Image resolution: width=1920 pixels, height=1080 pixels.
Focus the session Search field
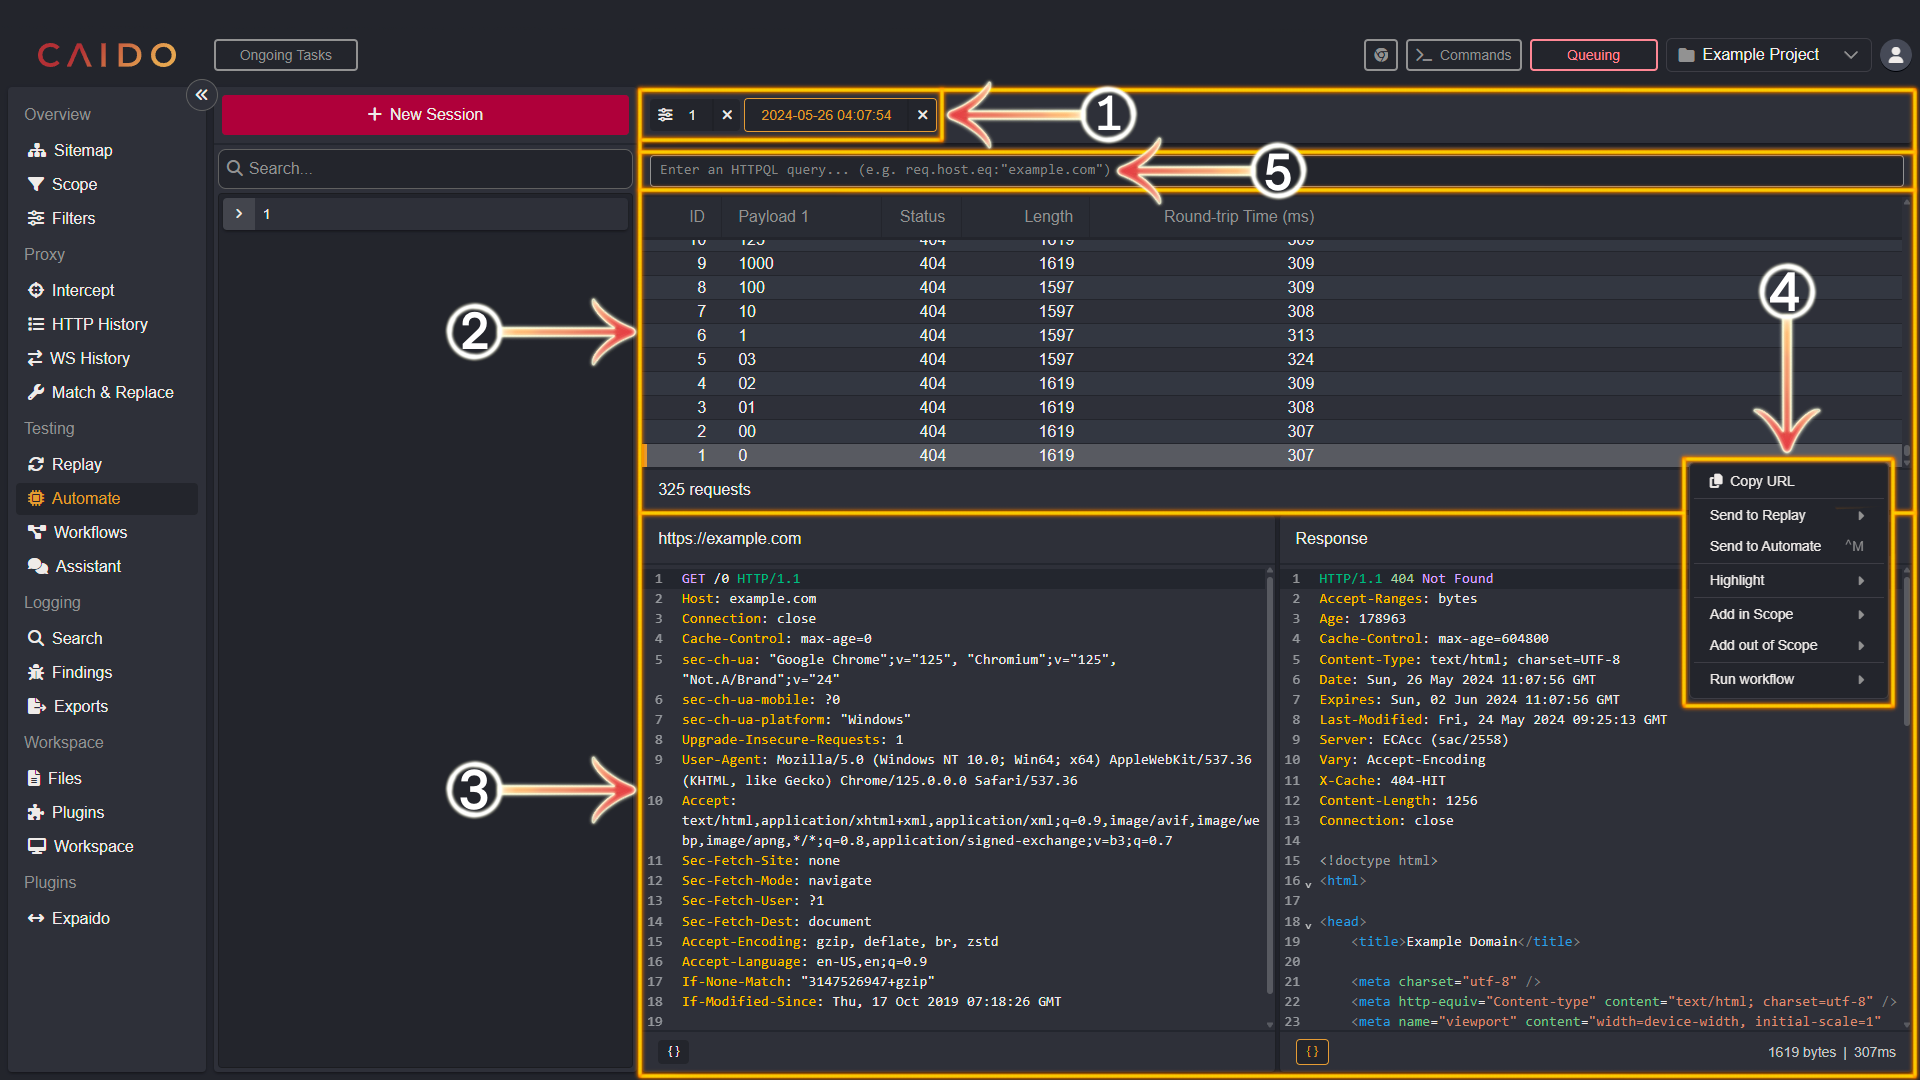pyautogui.click(x=425, y=168)
